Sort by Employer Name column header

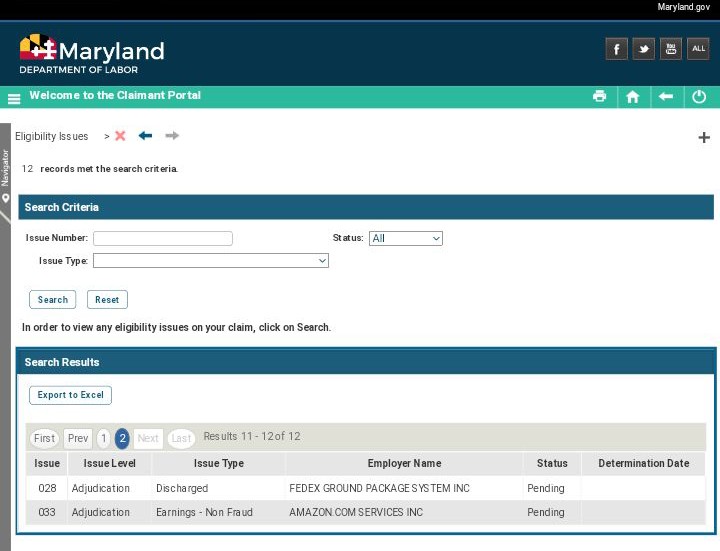(404, 463)
